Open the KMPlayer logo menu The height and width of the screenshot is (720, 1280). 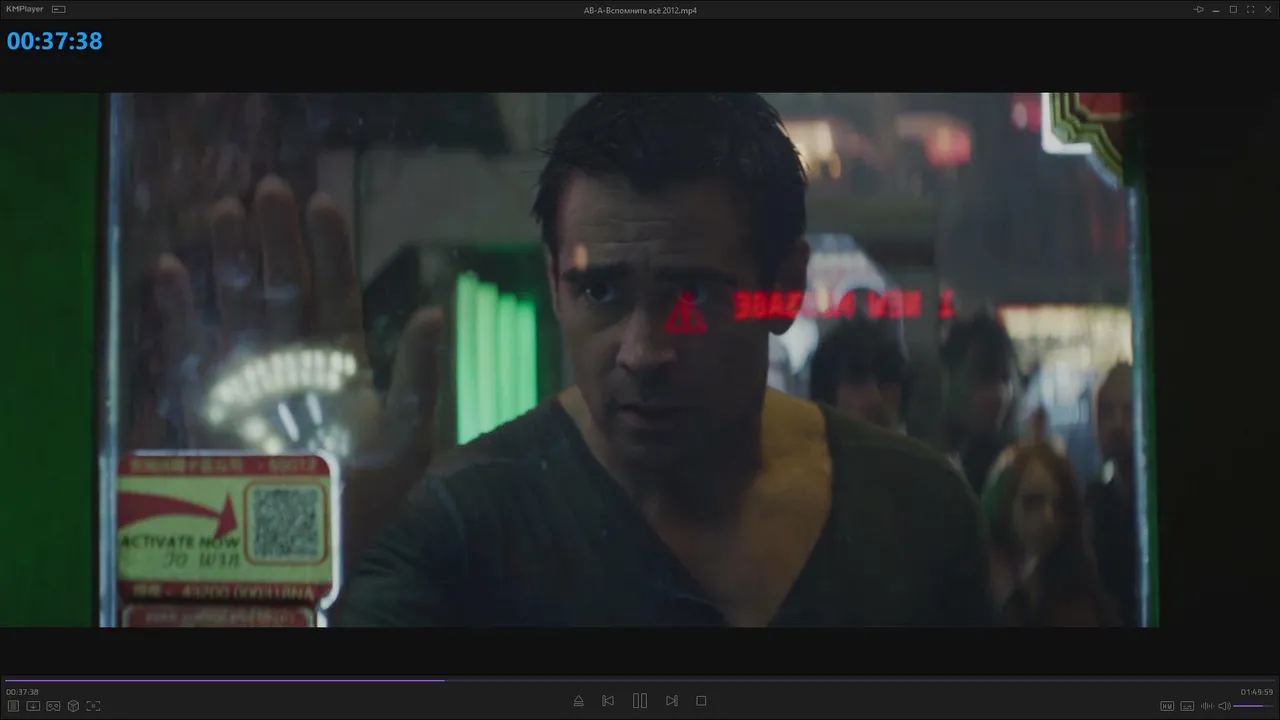click(x=25, y=9)
